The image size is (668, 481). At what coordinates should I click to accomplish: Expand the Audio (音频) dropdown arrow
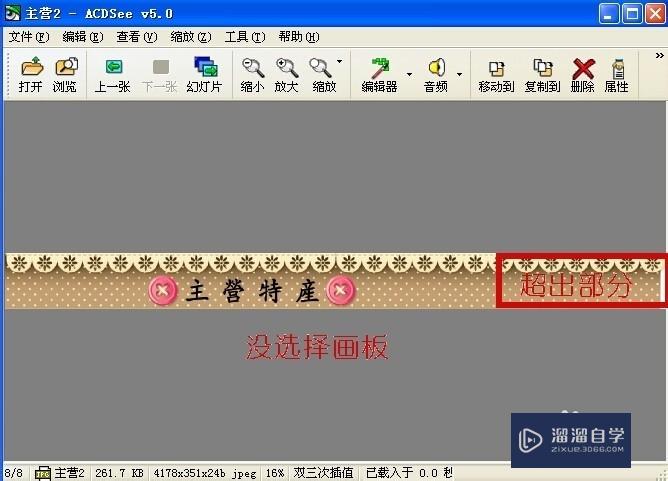[x=460, y=75]
